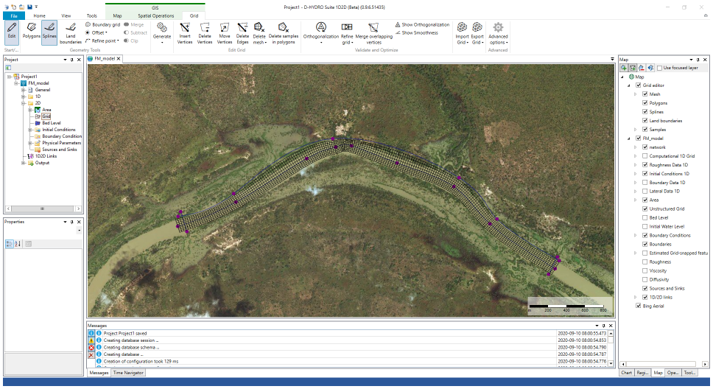Click Delete samples in polygons
713x389 pixels.
(x=284, y=33)
